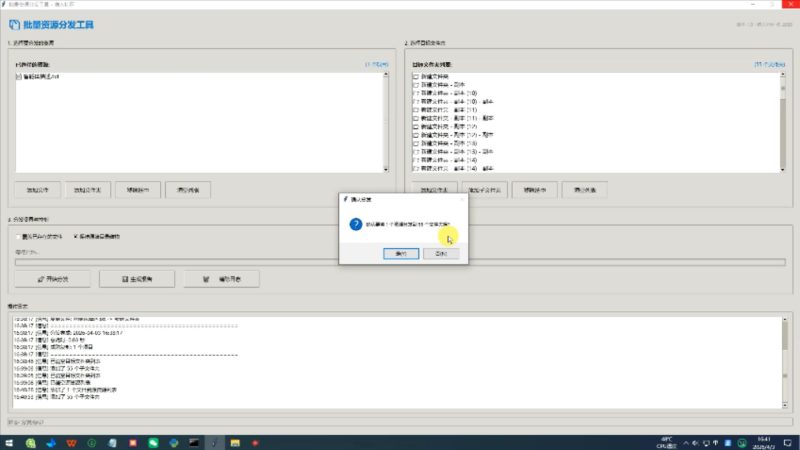This screenshot has width=800, height=450.
Task: Uncheck the keep original directory structure checkbox
Action: pos(76,237)
